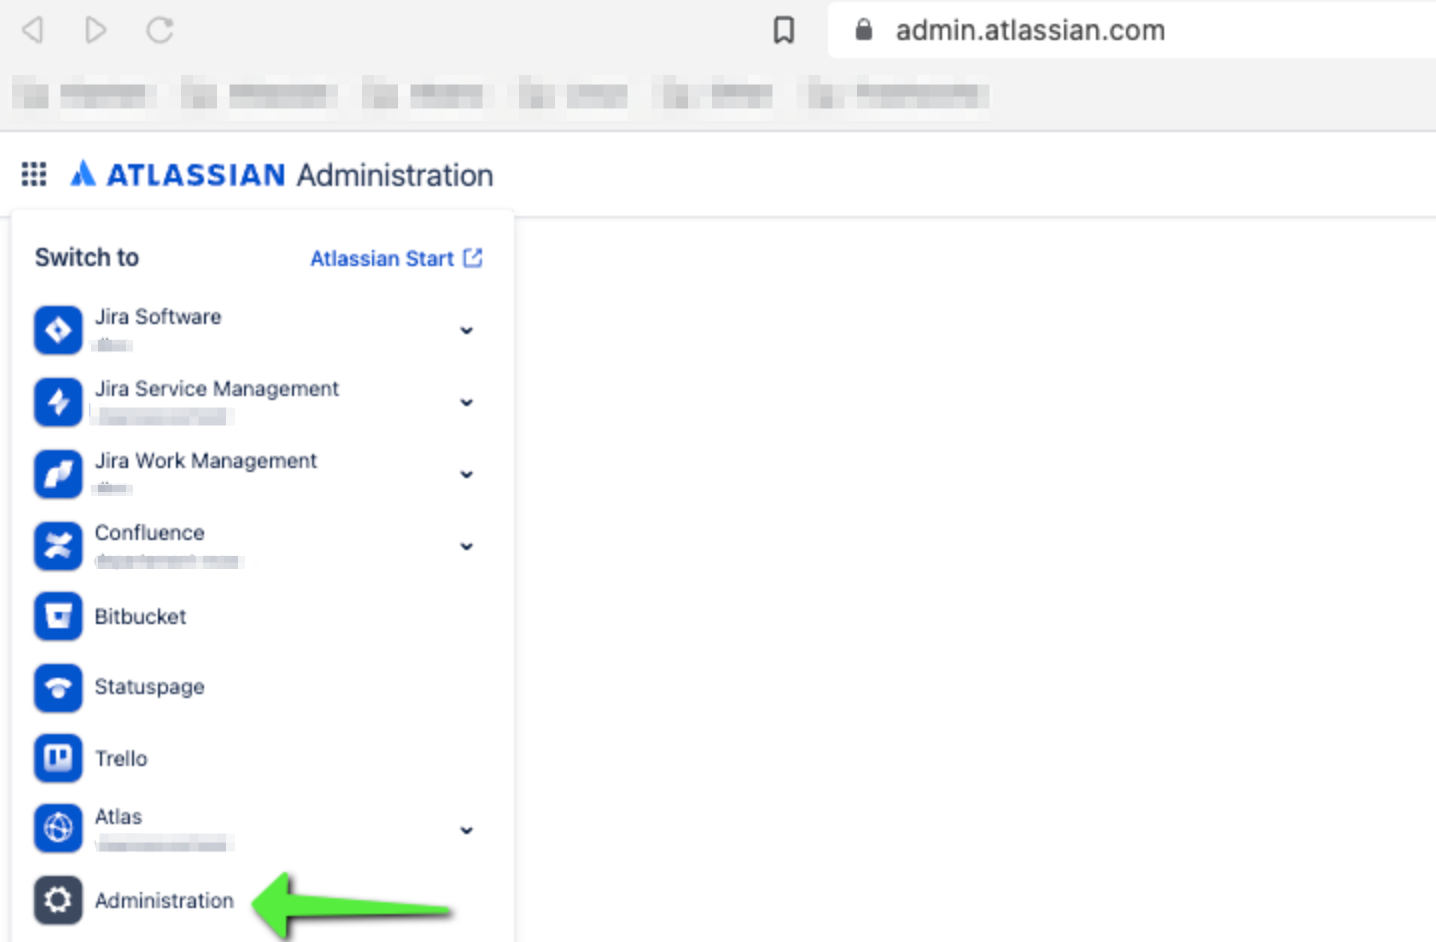Click the Jira Work Management icon
Image resolution: width=1436 pixels, height=942 pixels.
(x=58, y=474)
